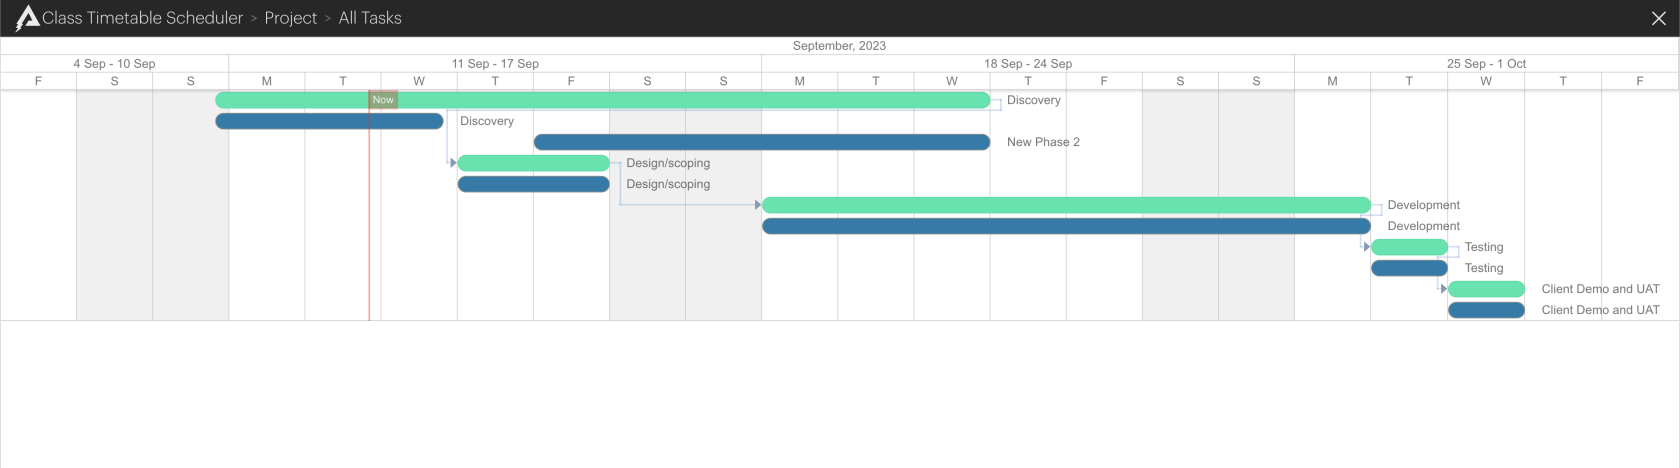1680x468 pixels.
Task: Select the green Discovery task bar
Action: (603, 100)
